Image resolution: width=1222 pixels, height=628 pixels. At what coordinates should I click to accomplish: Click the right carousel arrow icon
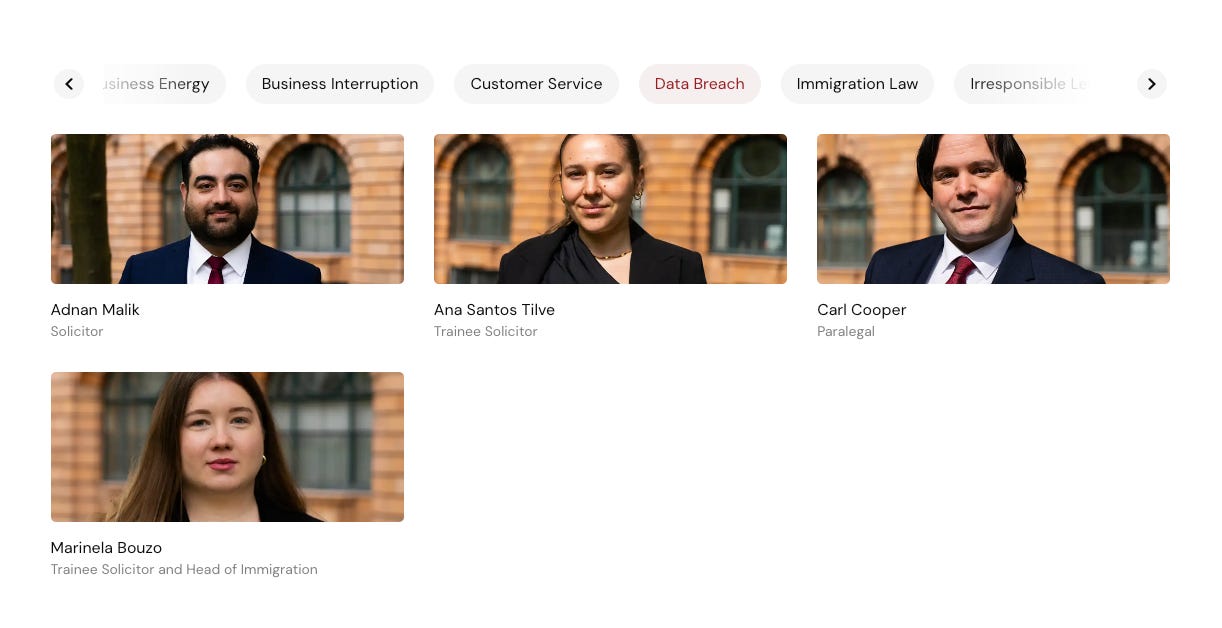click(x=1151, y=84)
